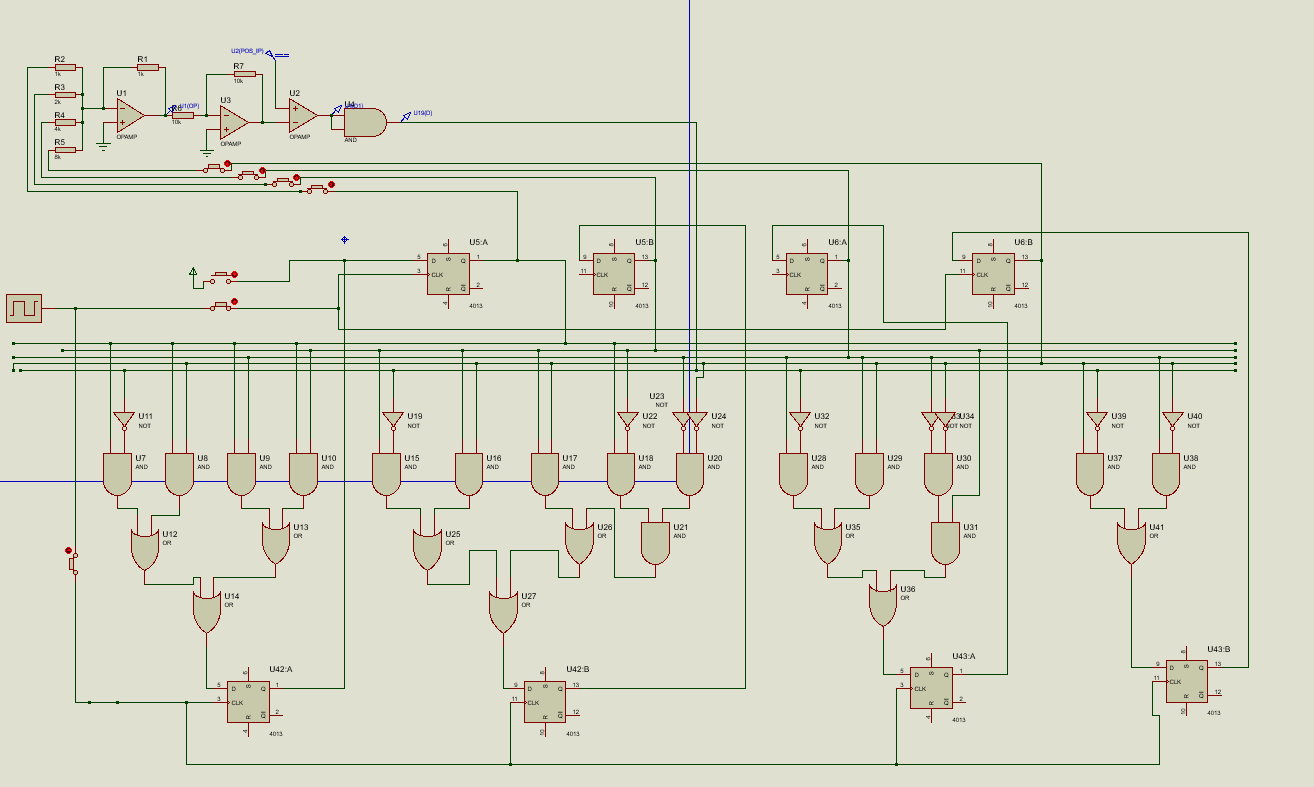
Task: Select flip-flop U5:A
Action: tap(447, 274)
